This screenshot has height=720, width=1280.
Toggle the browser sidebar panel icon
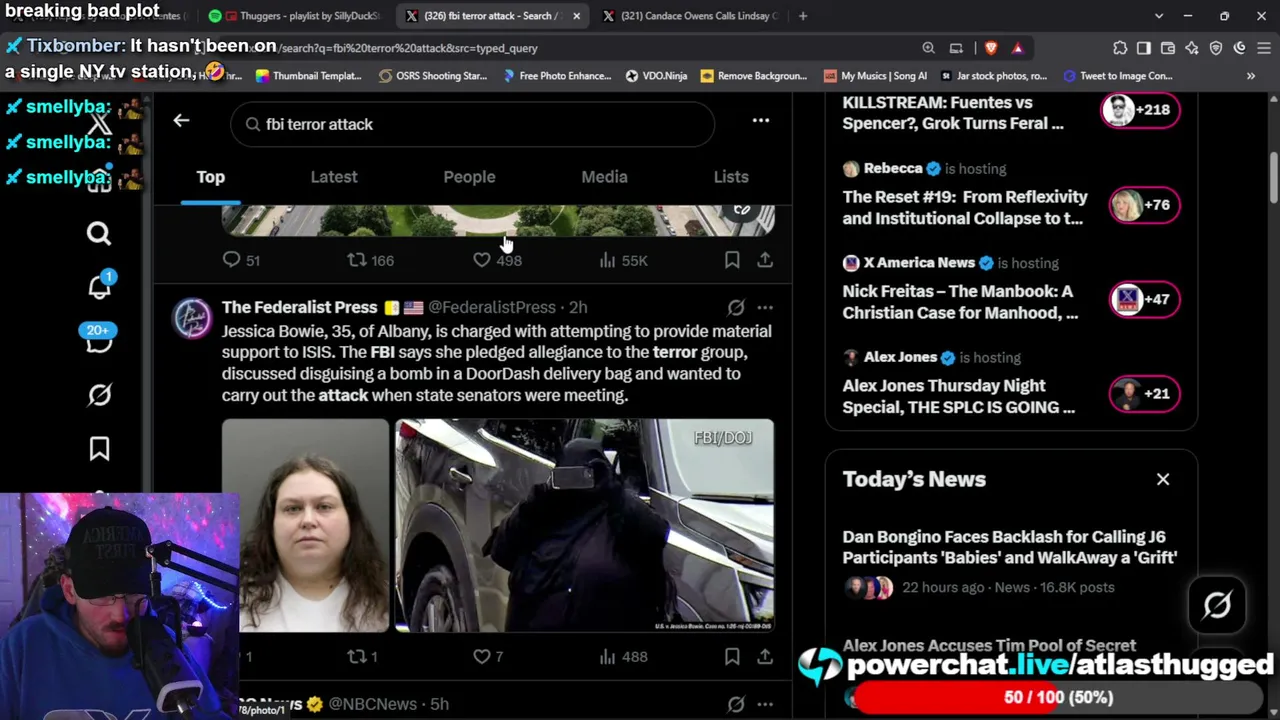[1144, 48]
